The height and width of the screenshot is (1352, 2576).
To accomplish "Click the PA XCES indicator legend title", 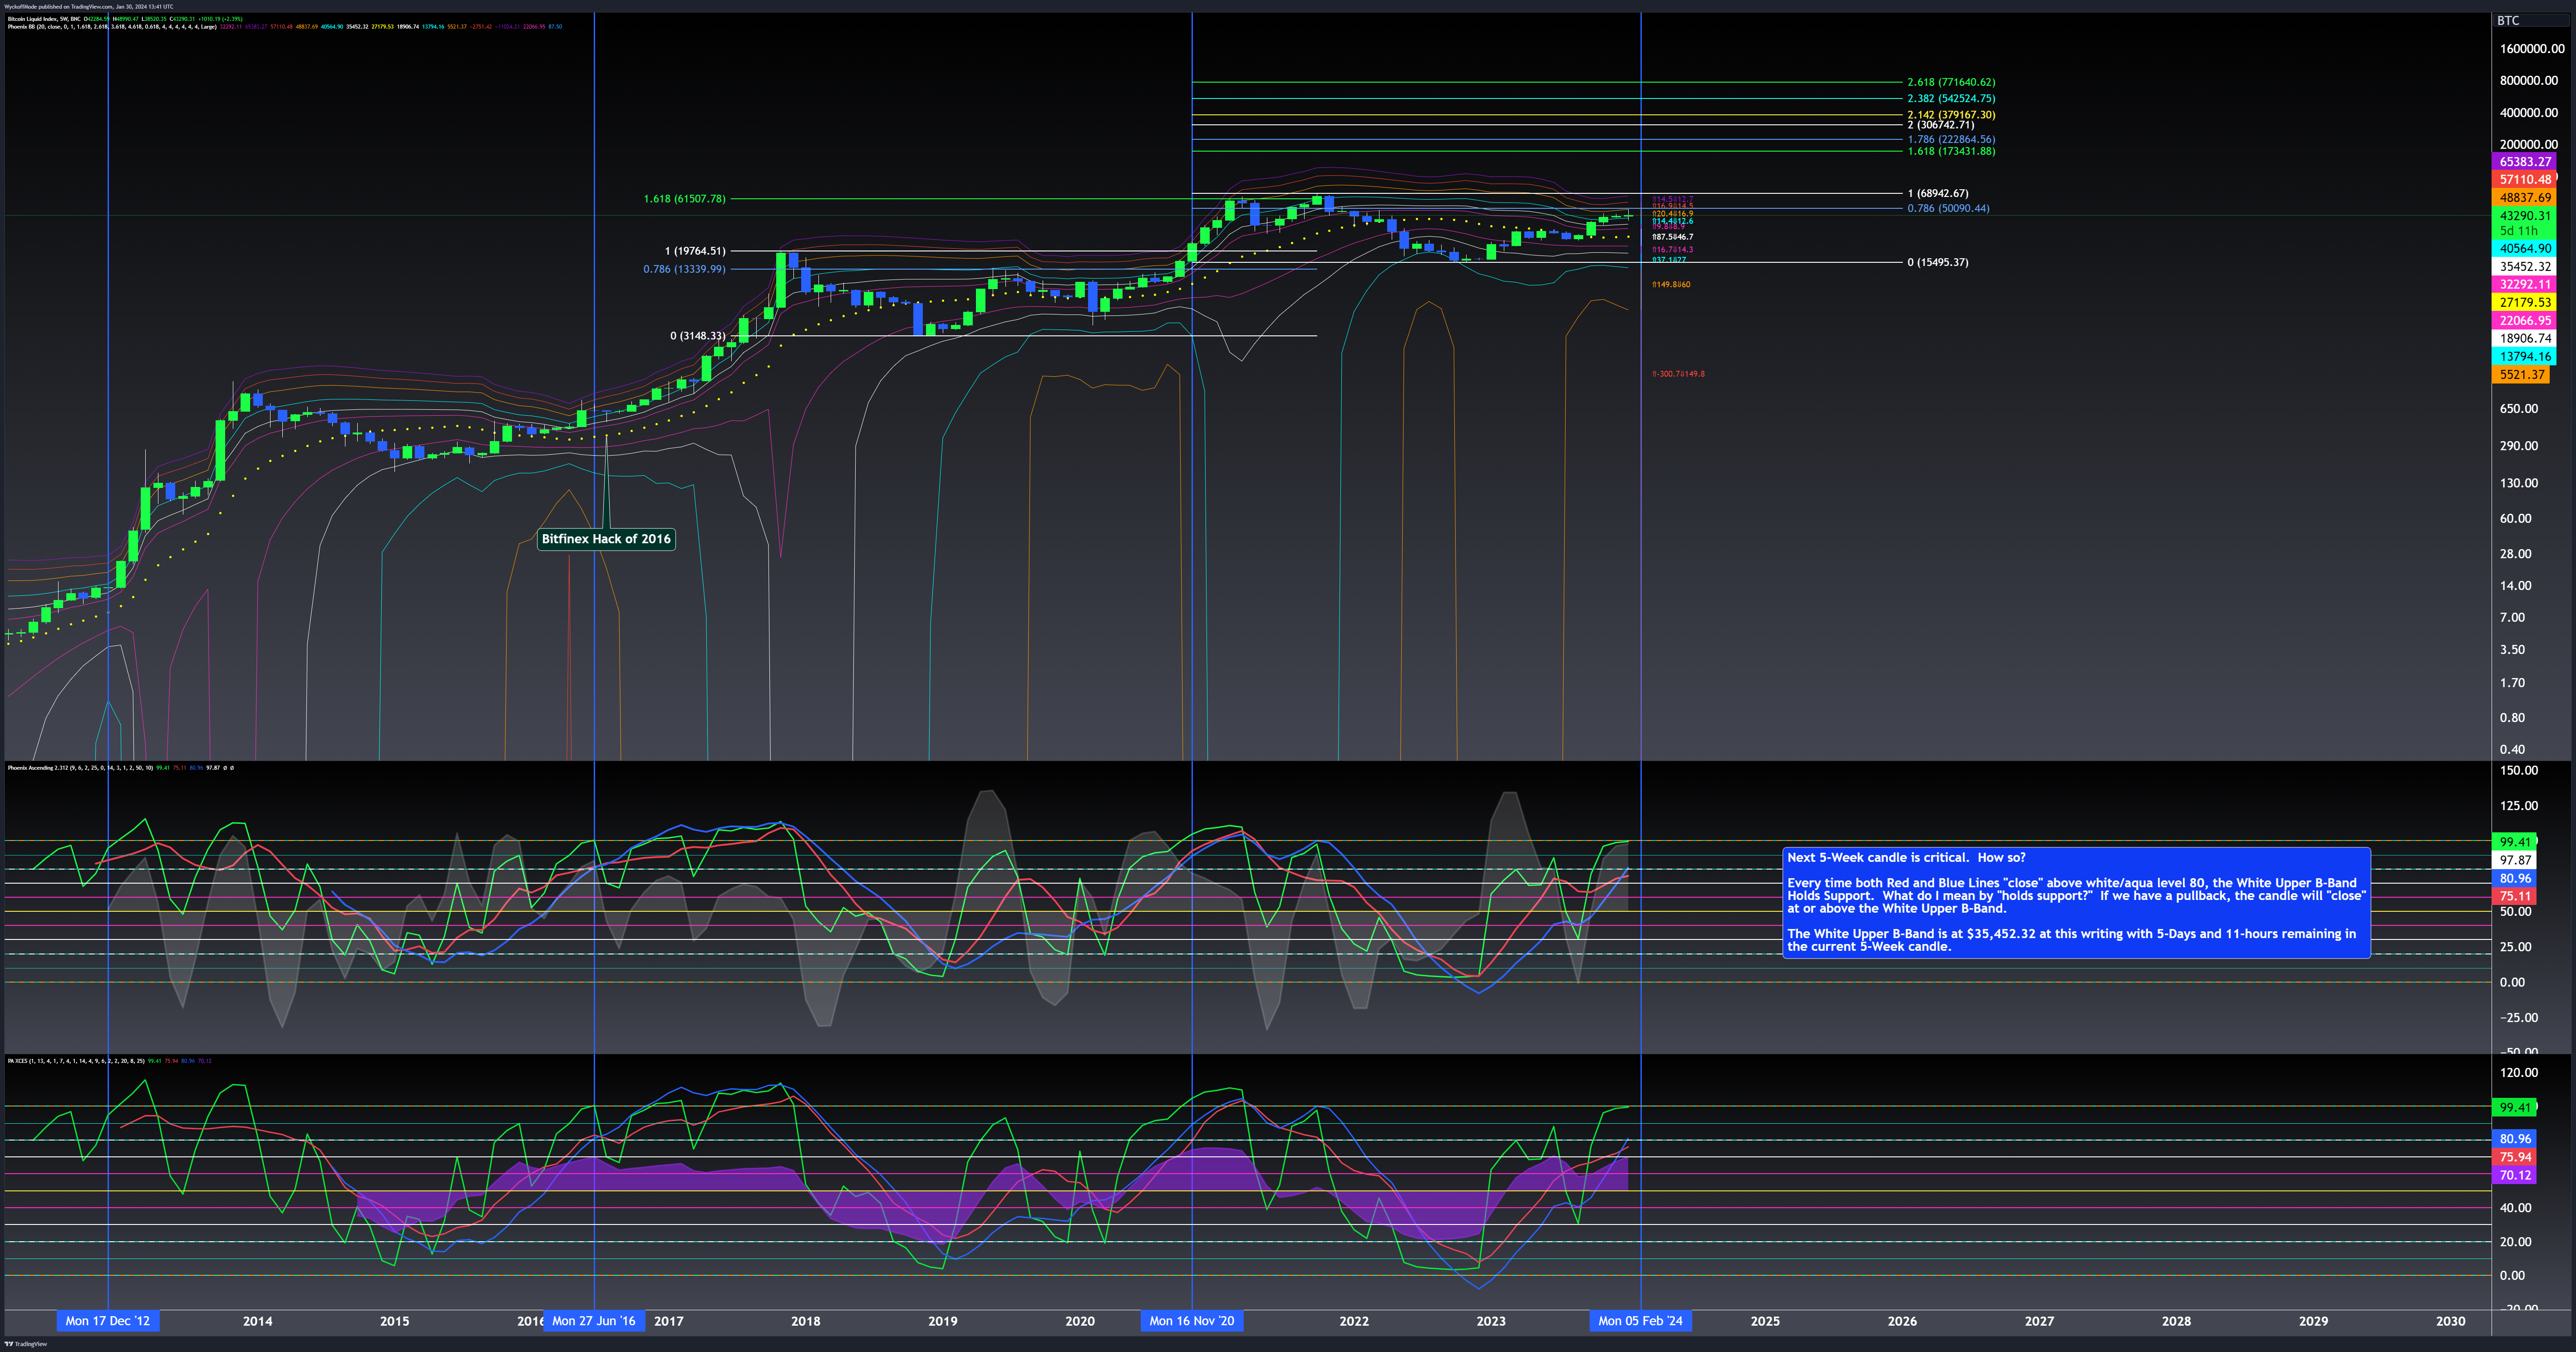I will point(76,1061).
